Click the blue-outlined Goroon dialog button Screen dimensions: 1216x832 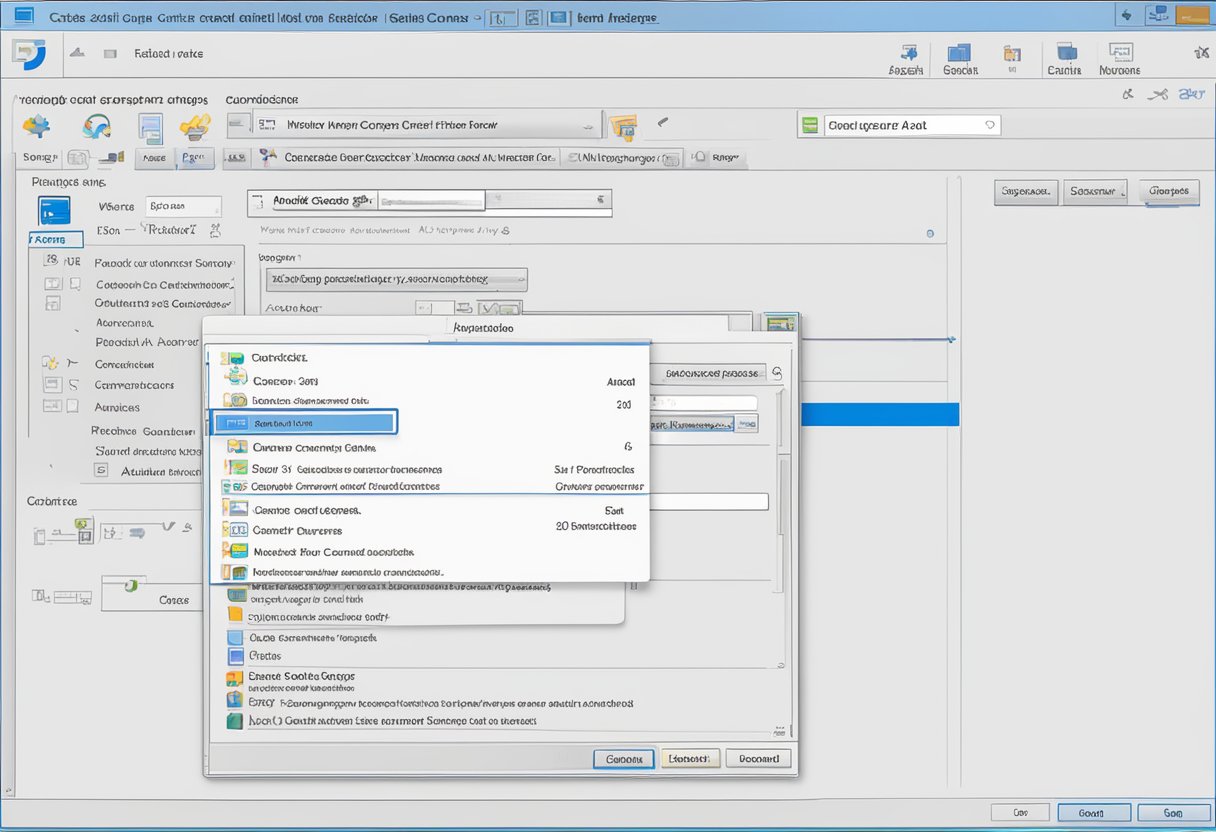point(623,760)
